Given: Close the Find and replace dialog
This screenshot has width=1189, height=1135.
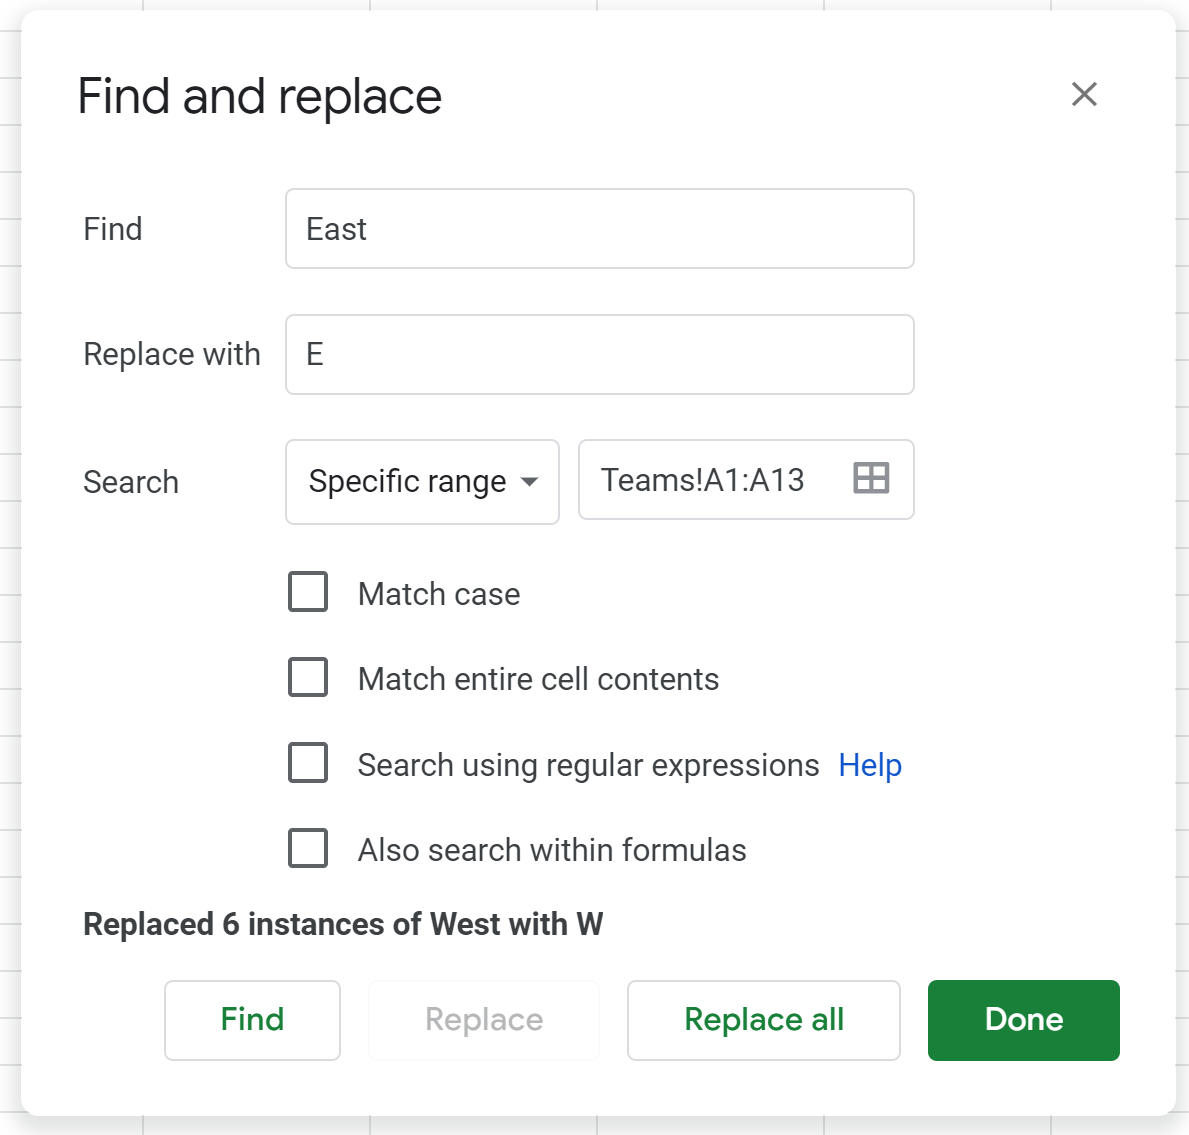Looking at the screenshot, I should pos(1084,94).
